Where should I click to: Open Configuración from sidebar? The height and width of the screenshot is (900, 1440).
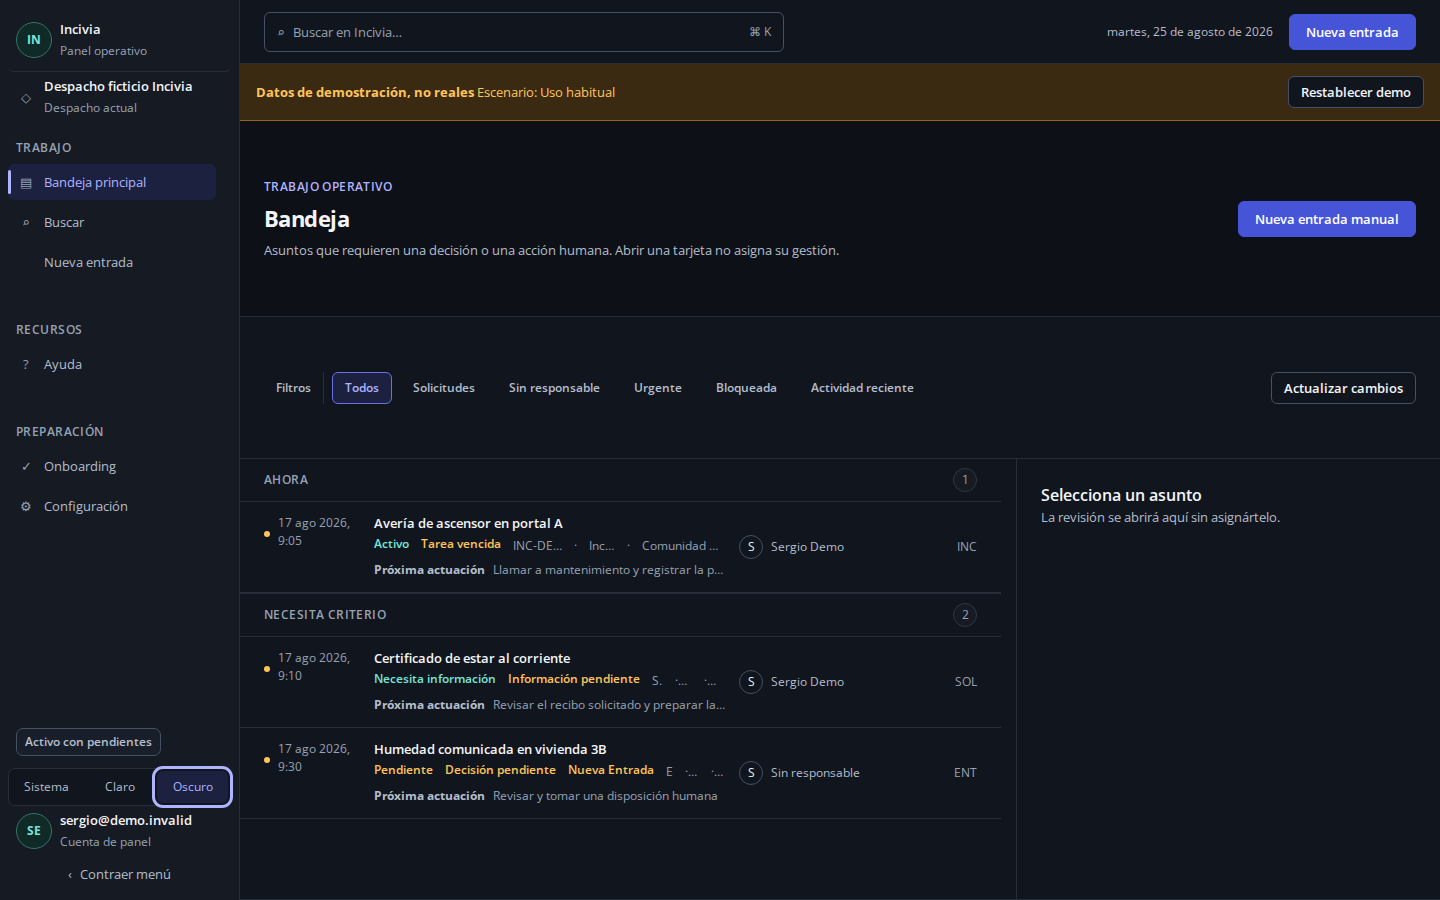112,507
